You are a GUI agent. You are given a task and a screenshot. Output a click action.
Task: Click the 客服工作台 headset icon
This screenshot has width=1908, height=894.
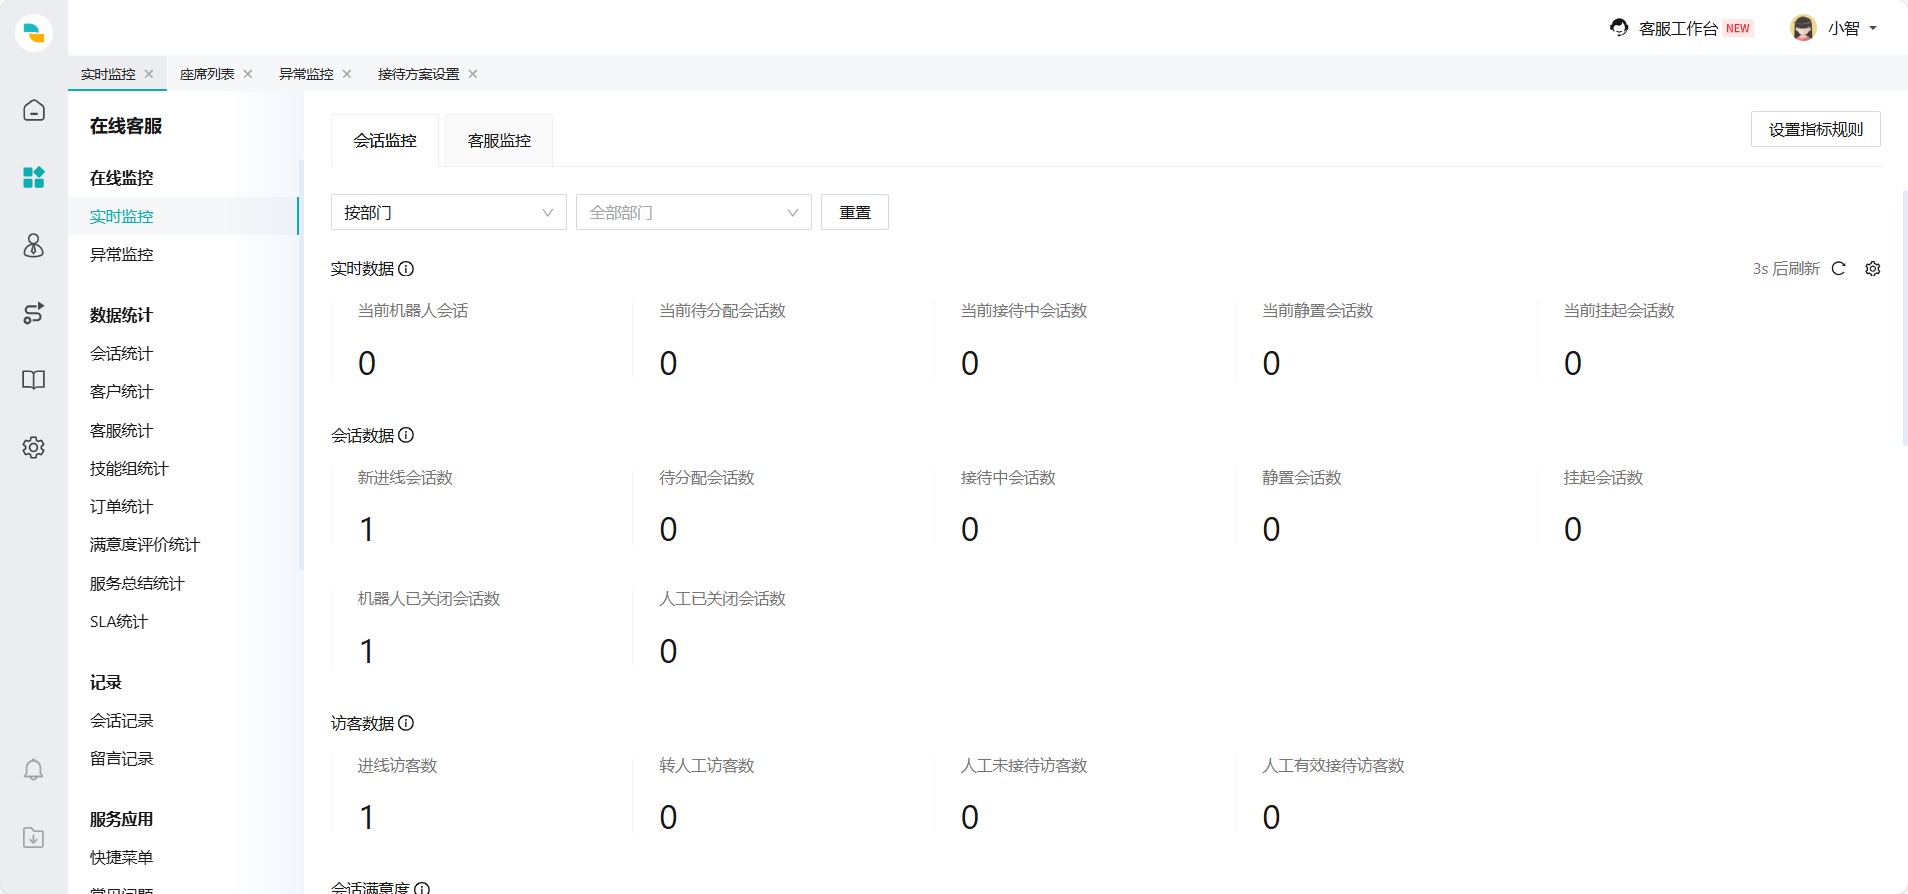(x=1619, y=28)
